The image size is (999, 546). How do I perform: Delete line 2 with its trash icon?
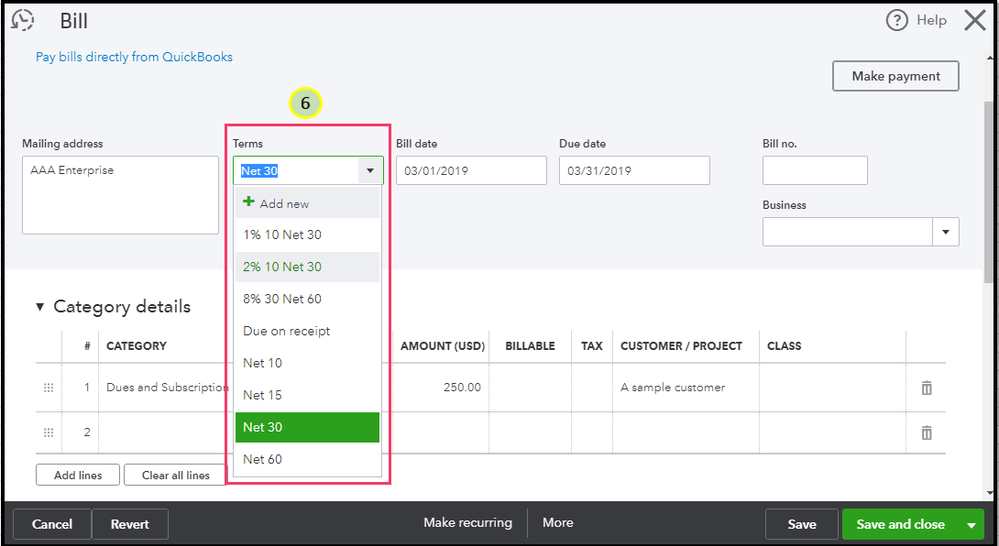(926, 433)
